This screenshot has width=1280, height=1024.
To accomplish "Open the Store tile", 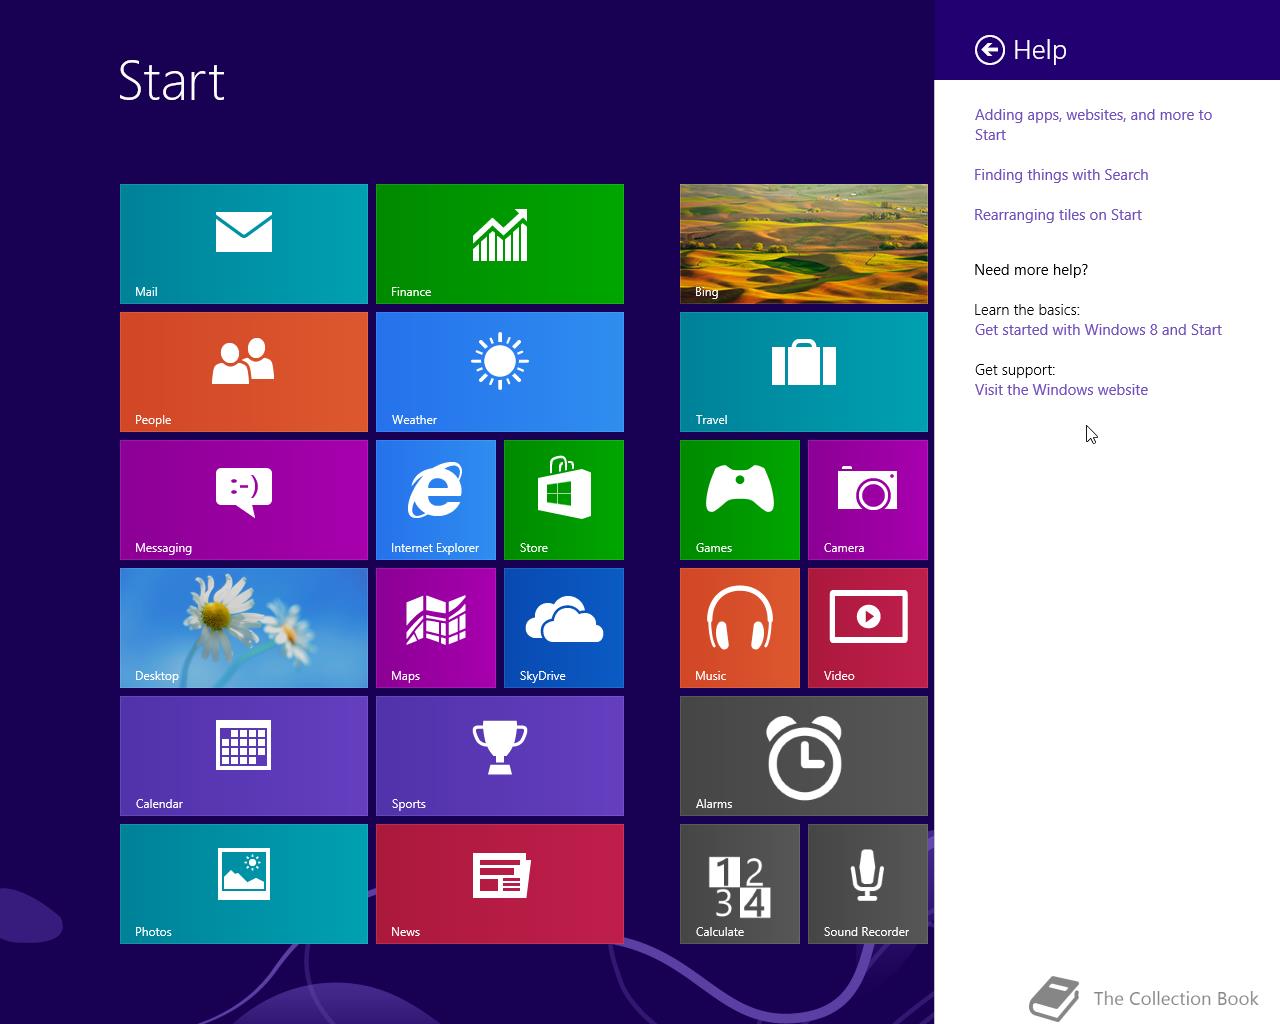I will (564, 500).
